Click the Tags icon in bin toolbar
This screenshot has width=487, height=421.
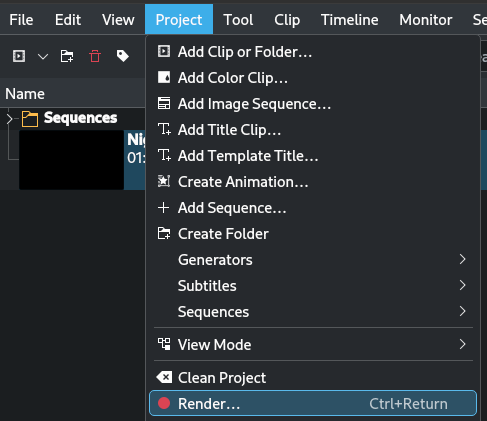[123, 56]
